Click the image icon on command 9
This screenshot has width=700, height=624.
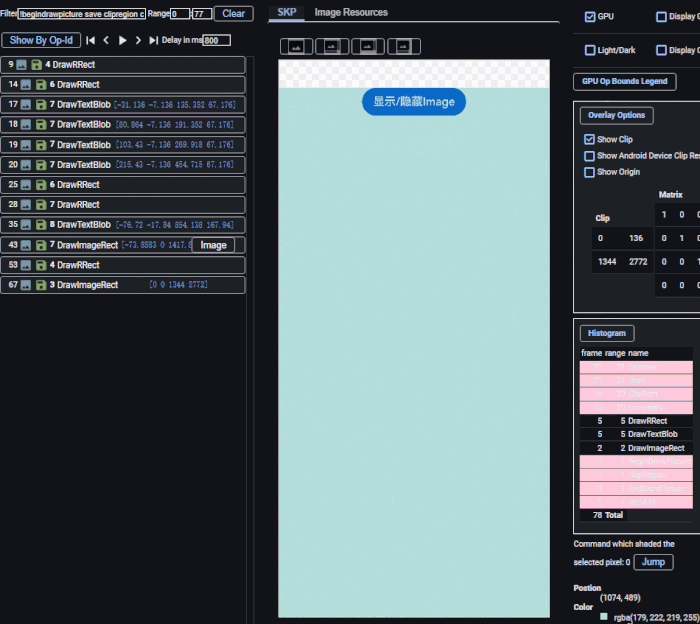click(x=23, y=65)
